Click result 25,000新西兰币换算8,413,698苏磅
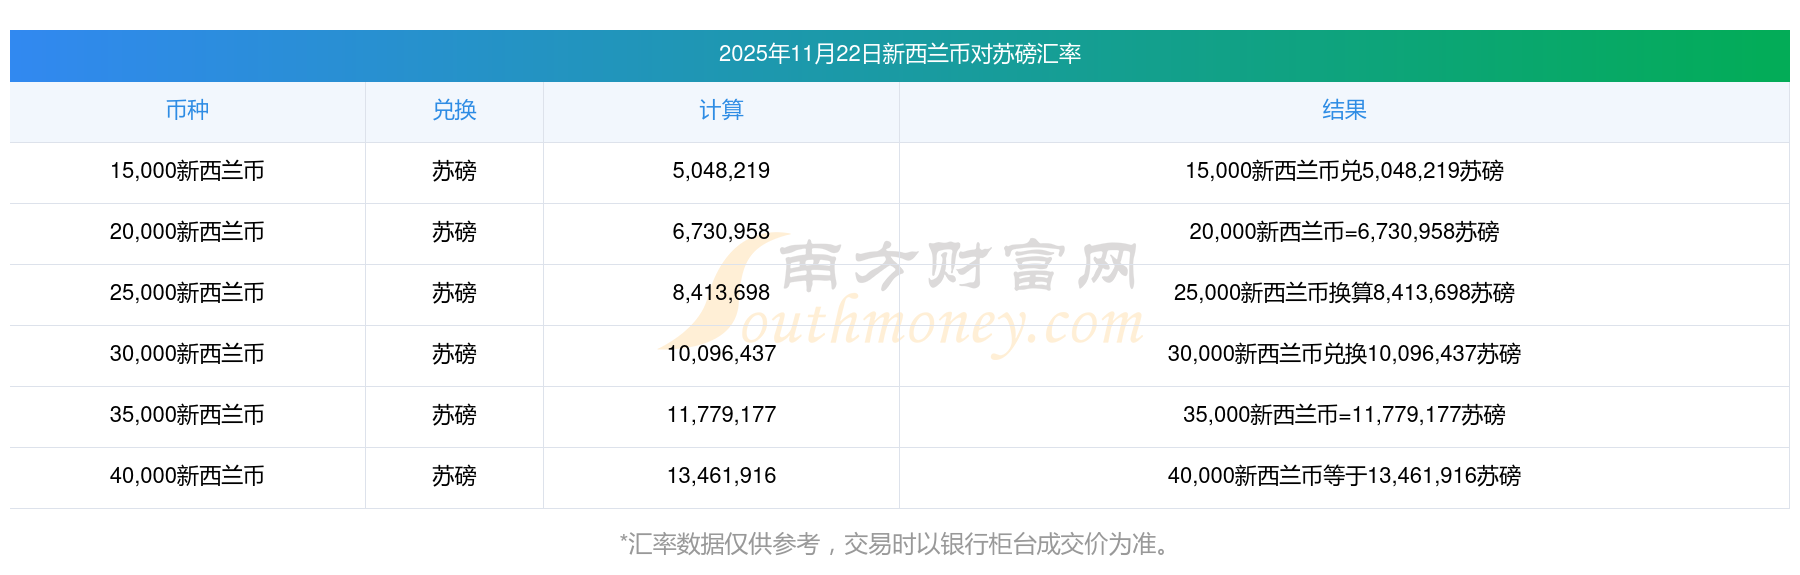Viewport: 1800px width, 575px height. (1344, 293)
